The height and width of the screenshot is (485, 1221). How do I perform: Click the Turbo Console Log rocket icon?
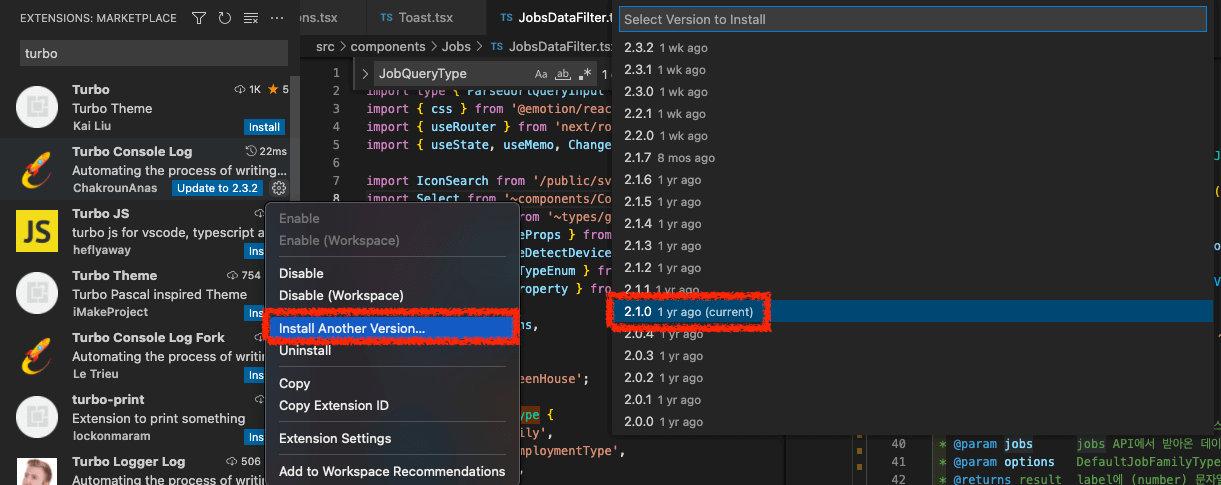click(x=36, y=170)
